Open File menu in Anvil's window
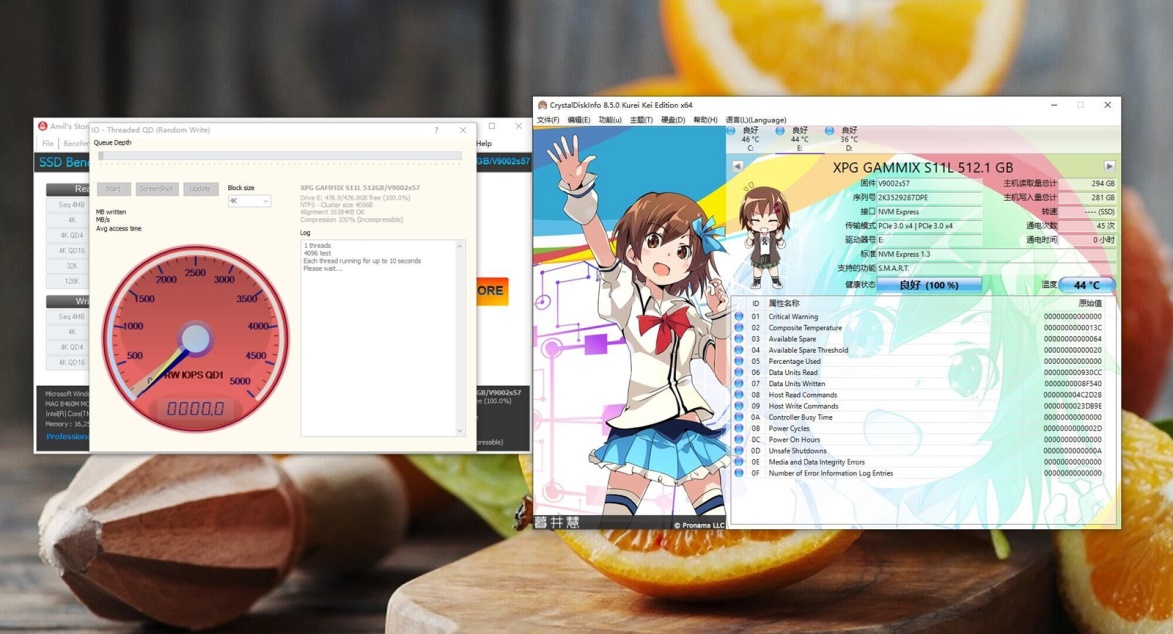The width and height of the screenshot is (1173, 634). pos(48,143)
